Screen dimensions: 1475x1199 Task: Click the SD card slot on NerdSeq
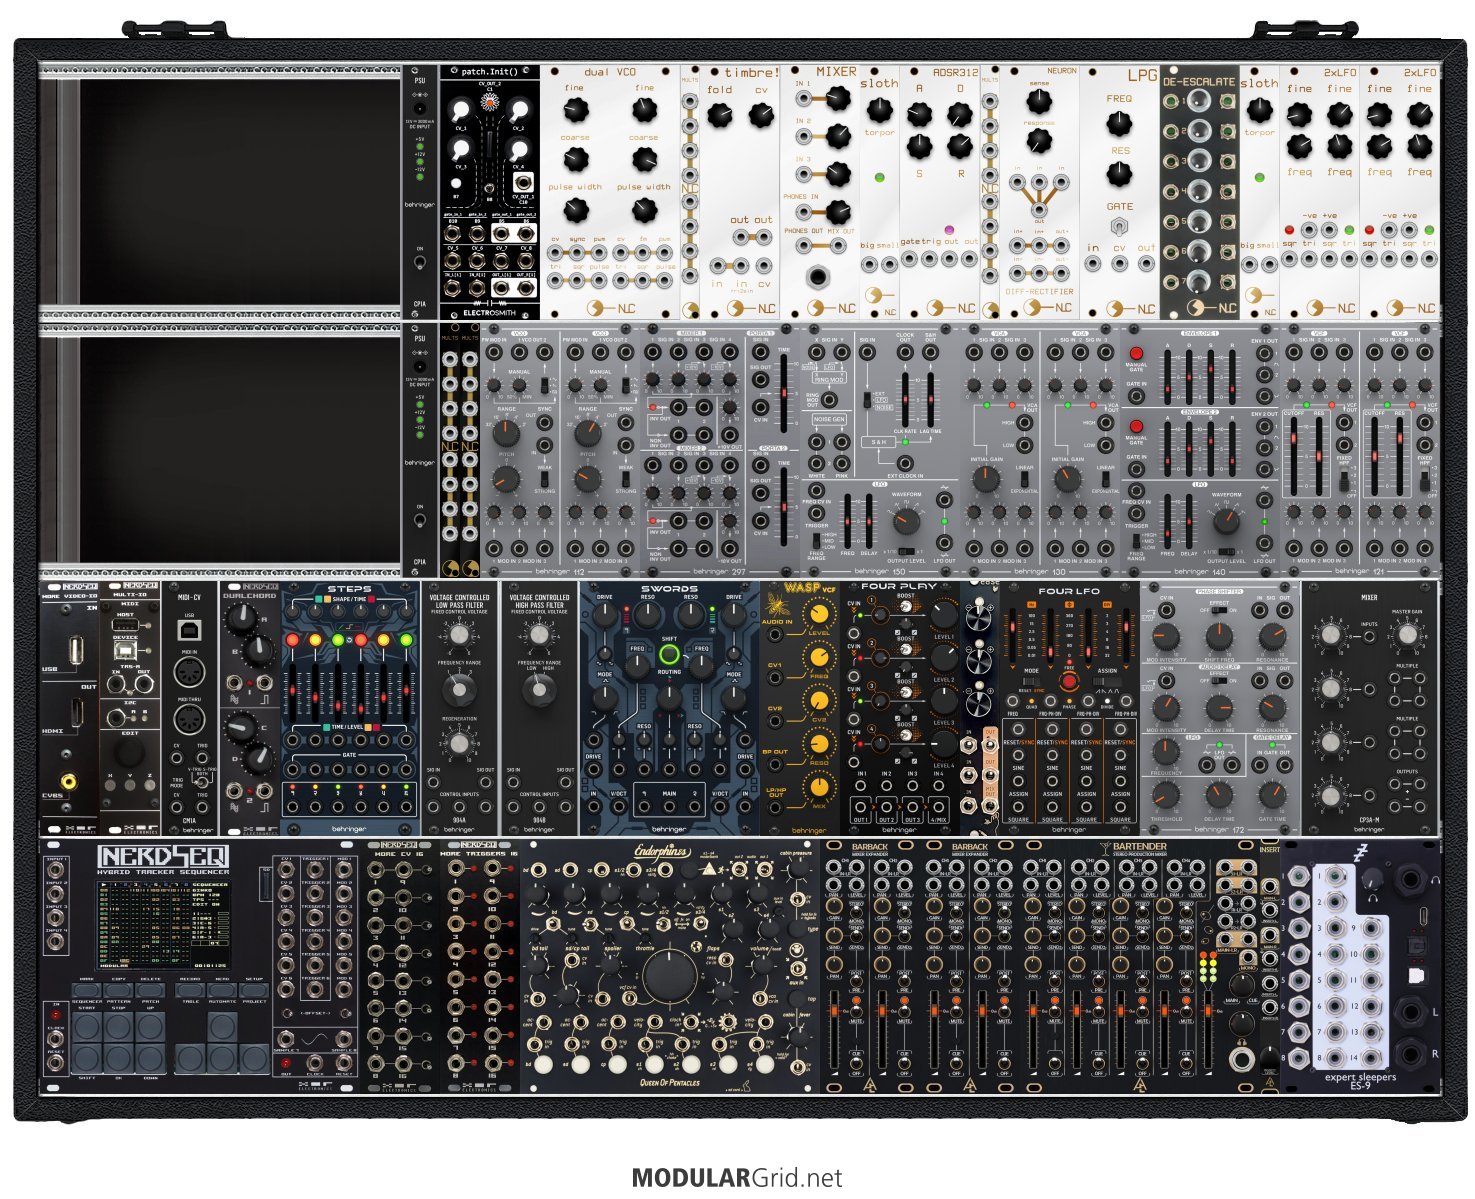264,884
